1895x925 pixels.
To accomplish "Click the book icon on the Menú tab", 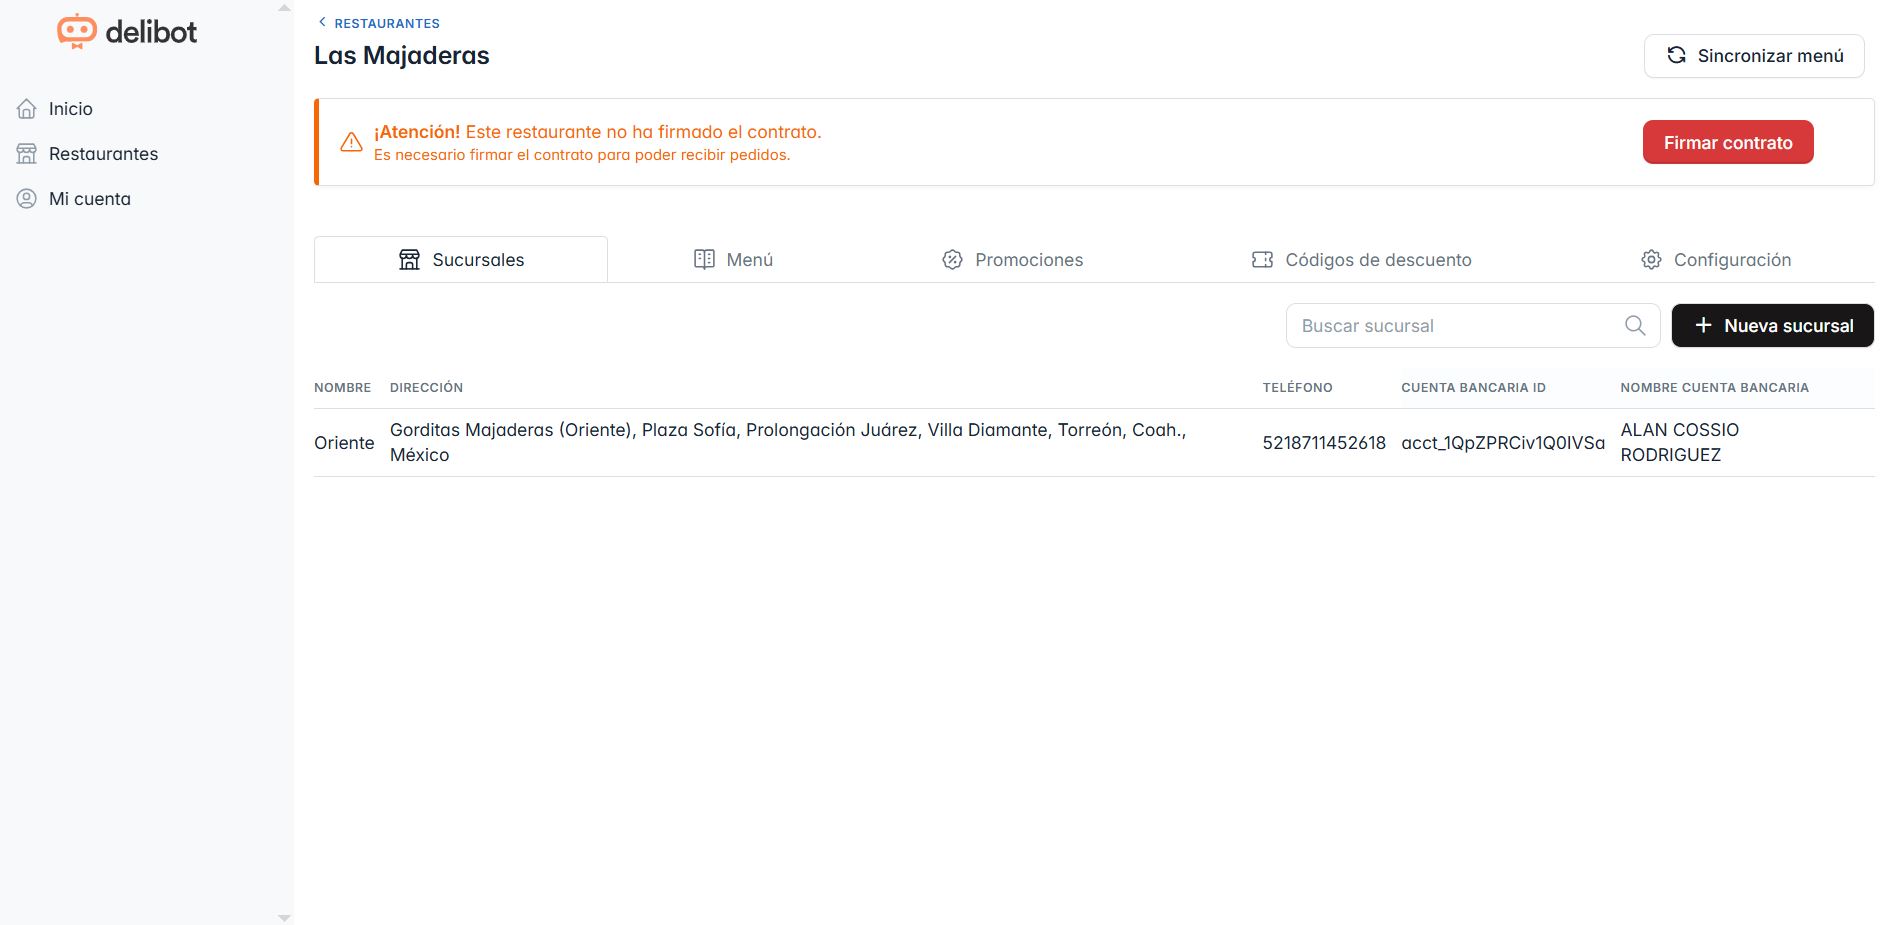I will [704, 260].
